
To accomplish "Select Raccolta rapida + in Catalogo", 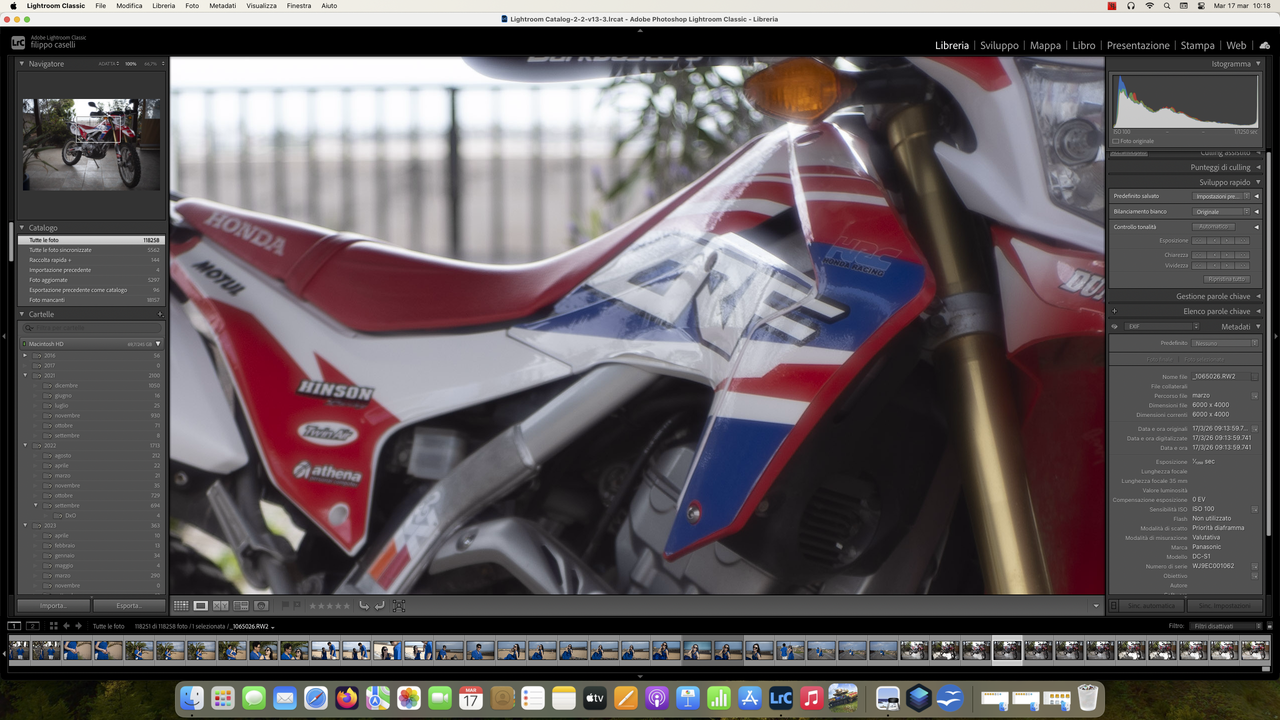I will pos(91,260).
